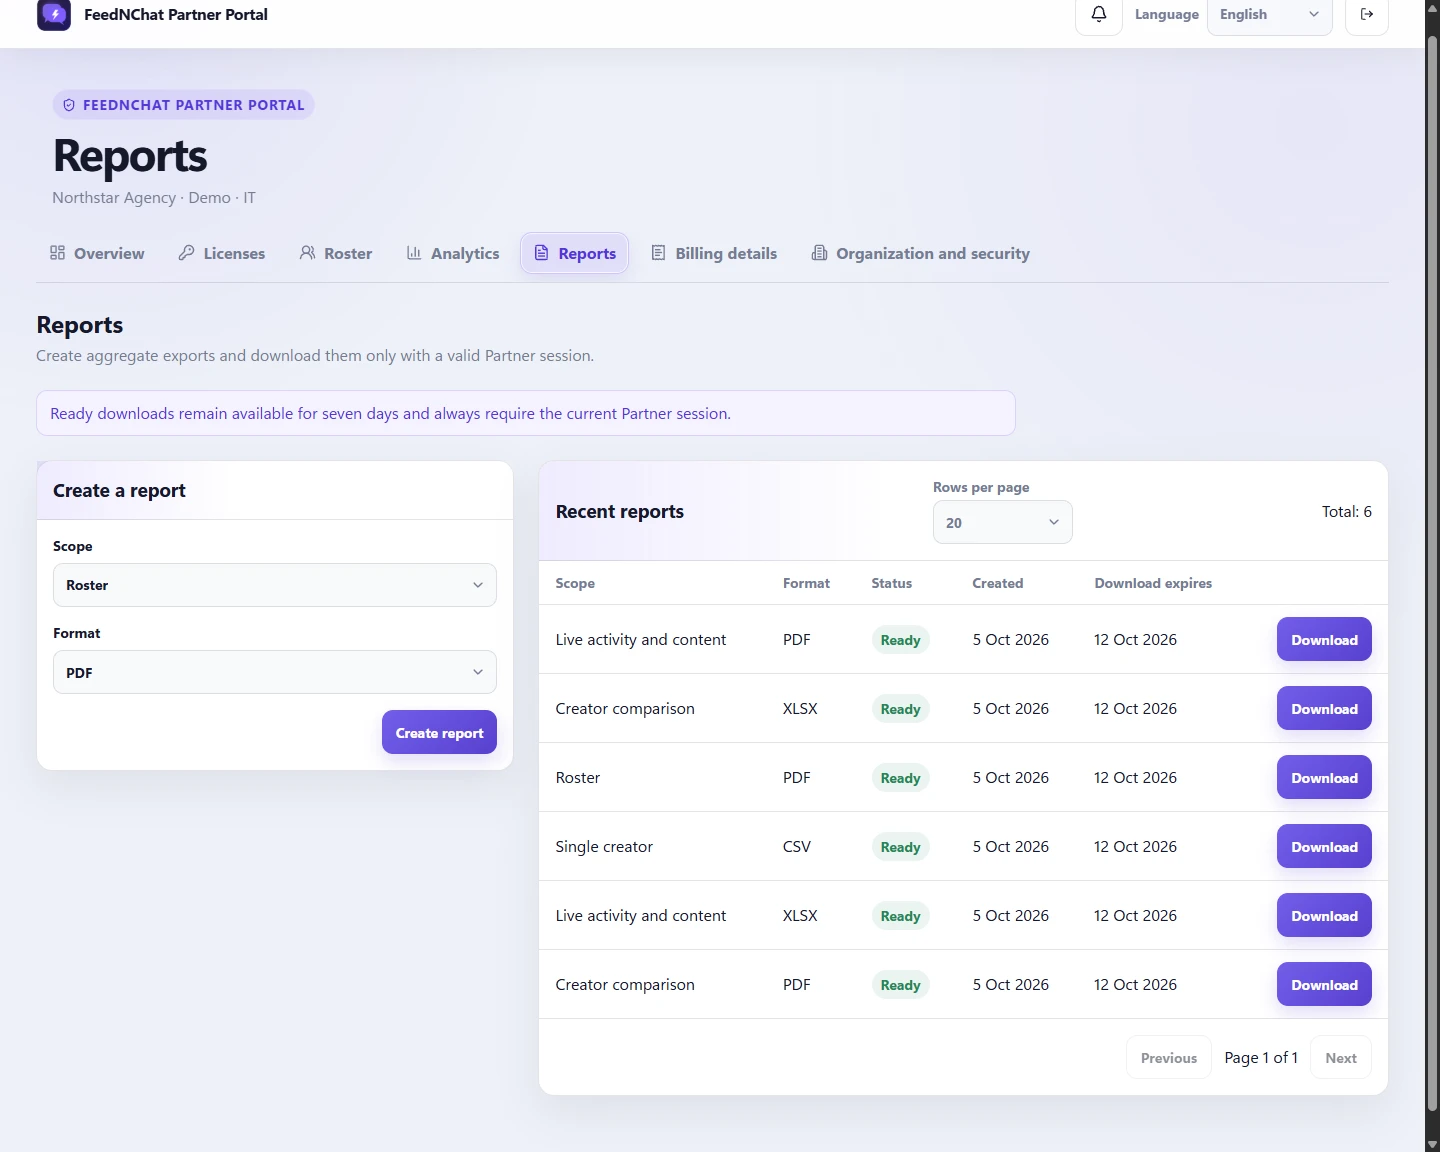Click the 'Download expires' column header
The image size is (1440, 1152).
coord(1153,583)
